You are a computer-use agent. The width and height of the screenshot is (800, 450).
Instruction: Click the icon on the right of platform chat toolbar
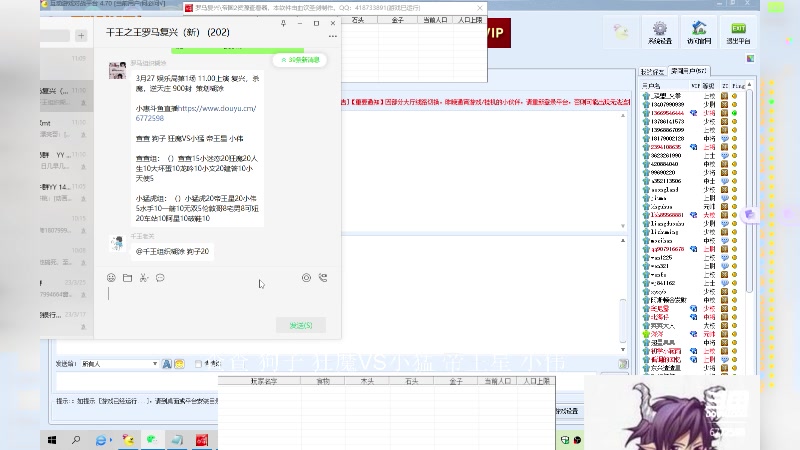[x=623, y=364]
